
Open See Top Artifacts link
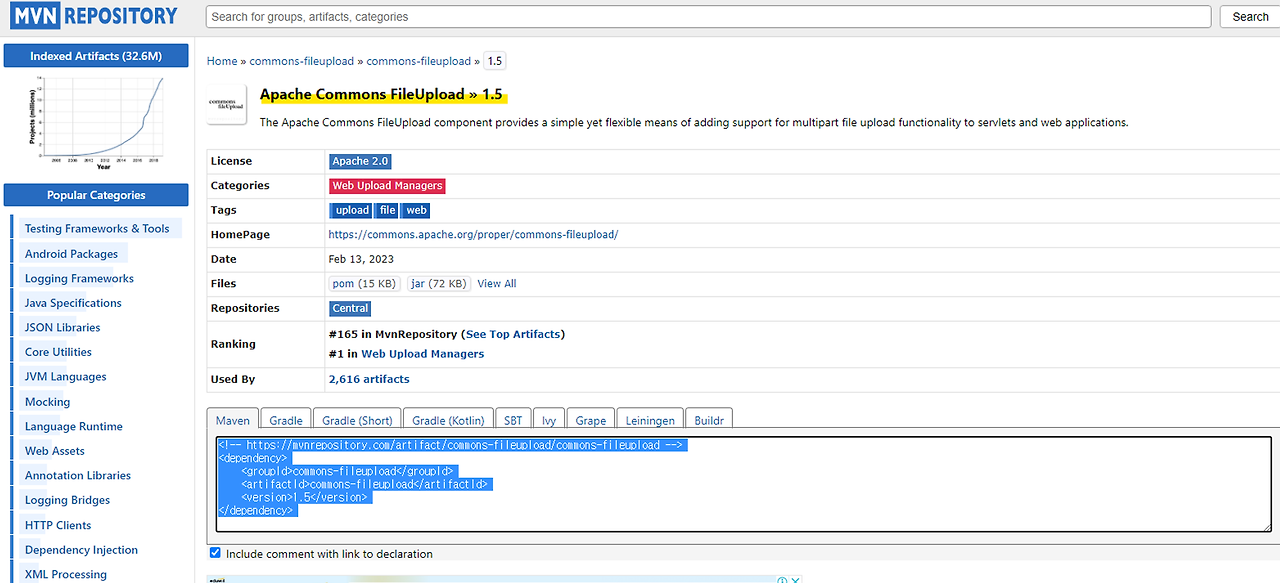515,334
